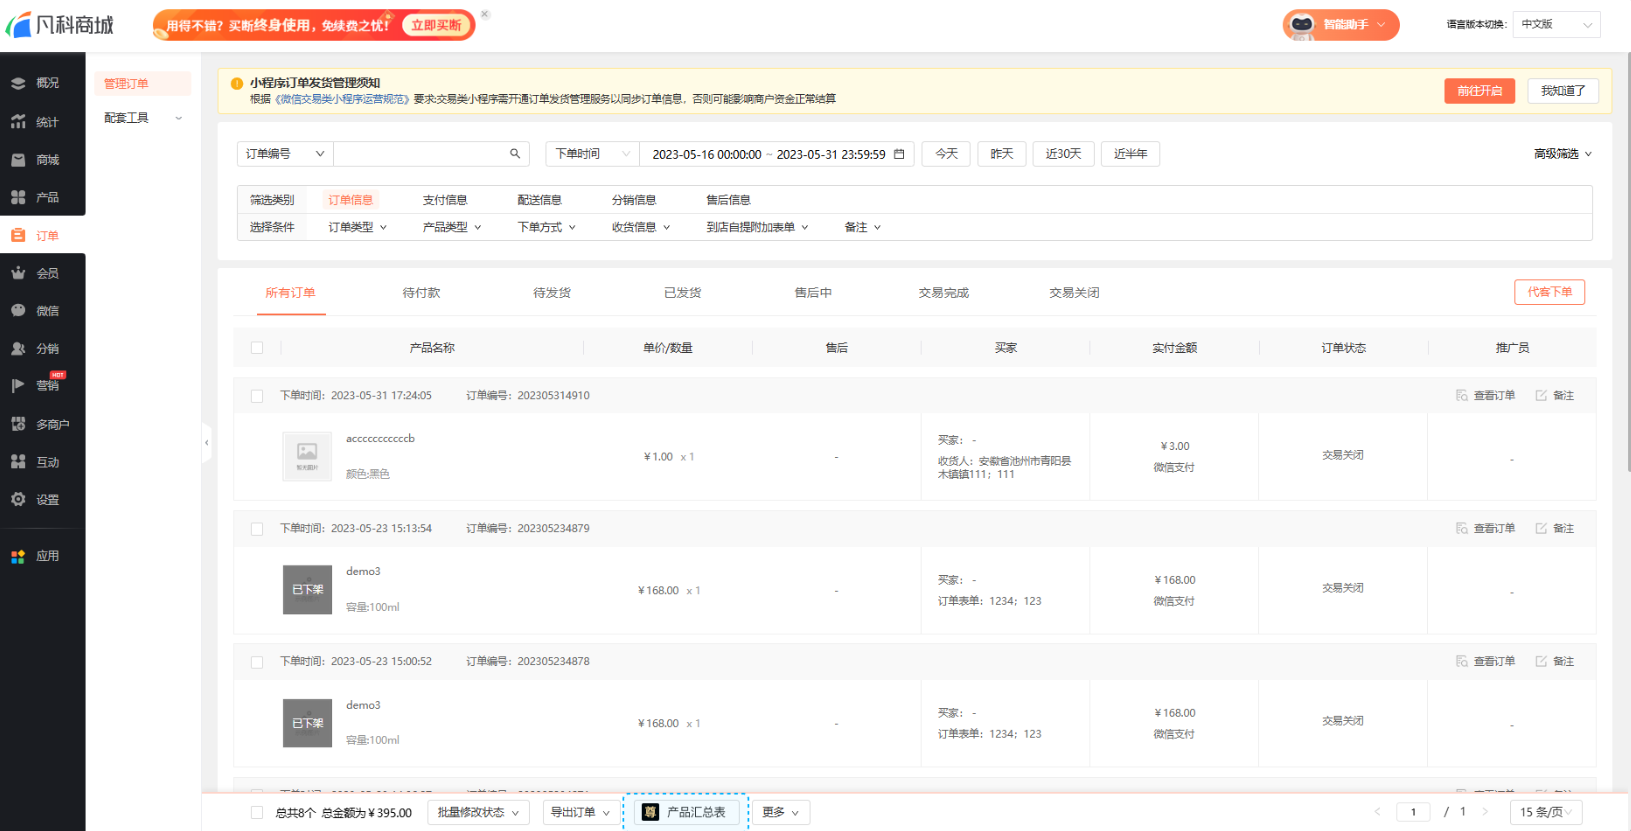Switch to the 交易完成 tab
The image size is (1631, 831).
point(944,293)
